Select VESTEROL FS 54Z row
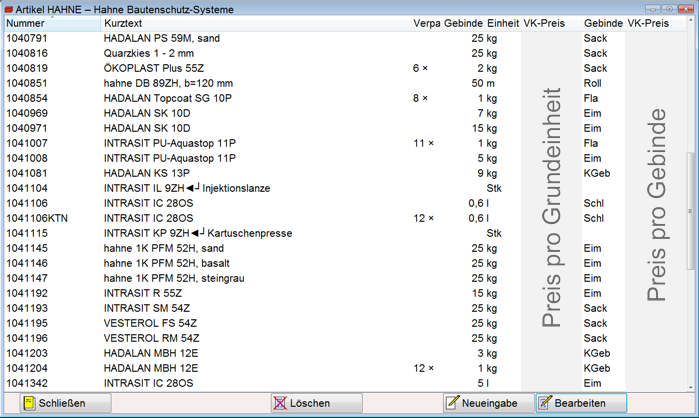 pos(345,324)
